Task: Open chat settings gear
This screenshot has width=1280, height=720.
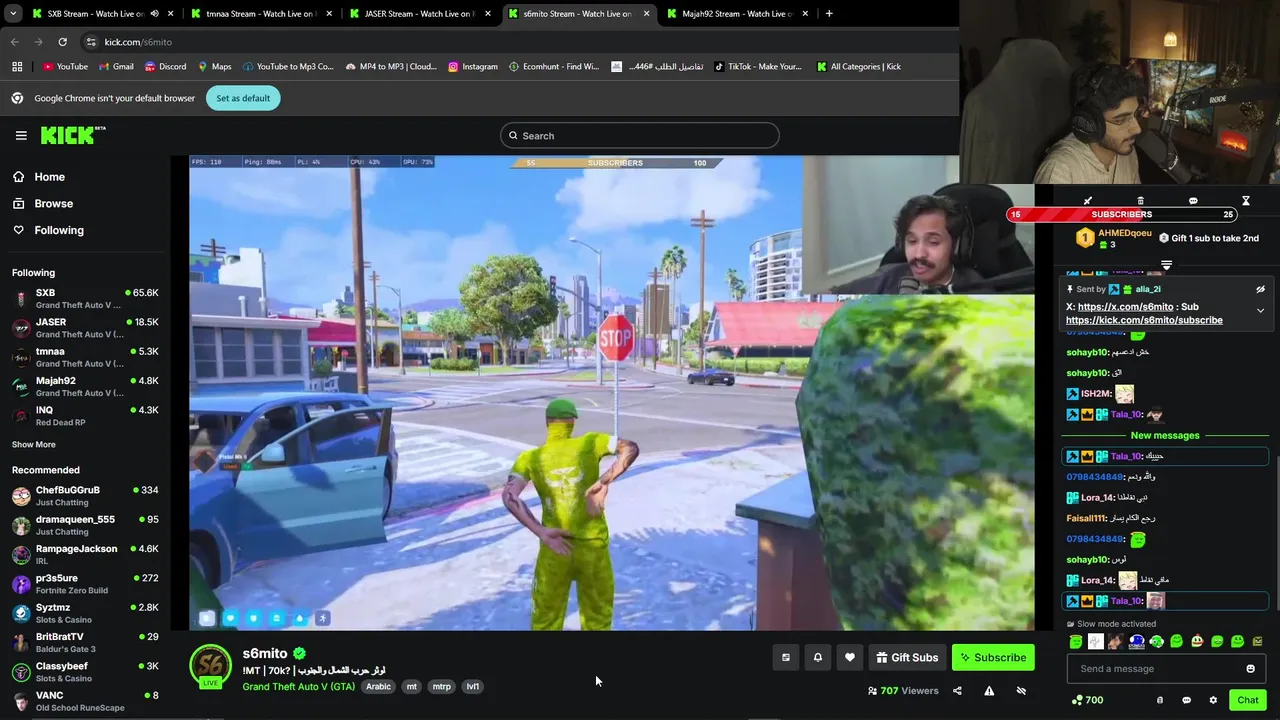Action: click(x=1213, y=700)
